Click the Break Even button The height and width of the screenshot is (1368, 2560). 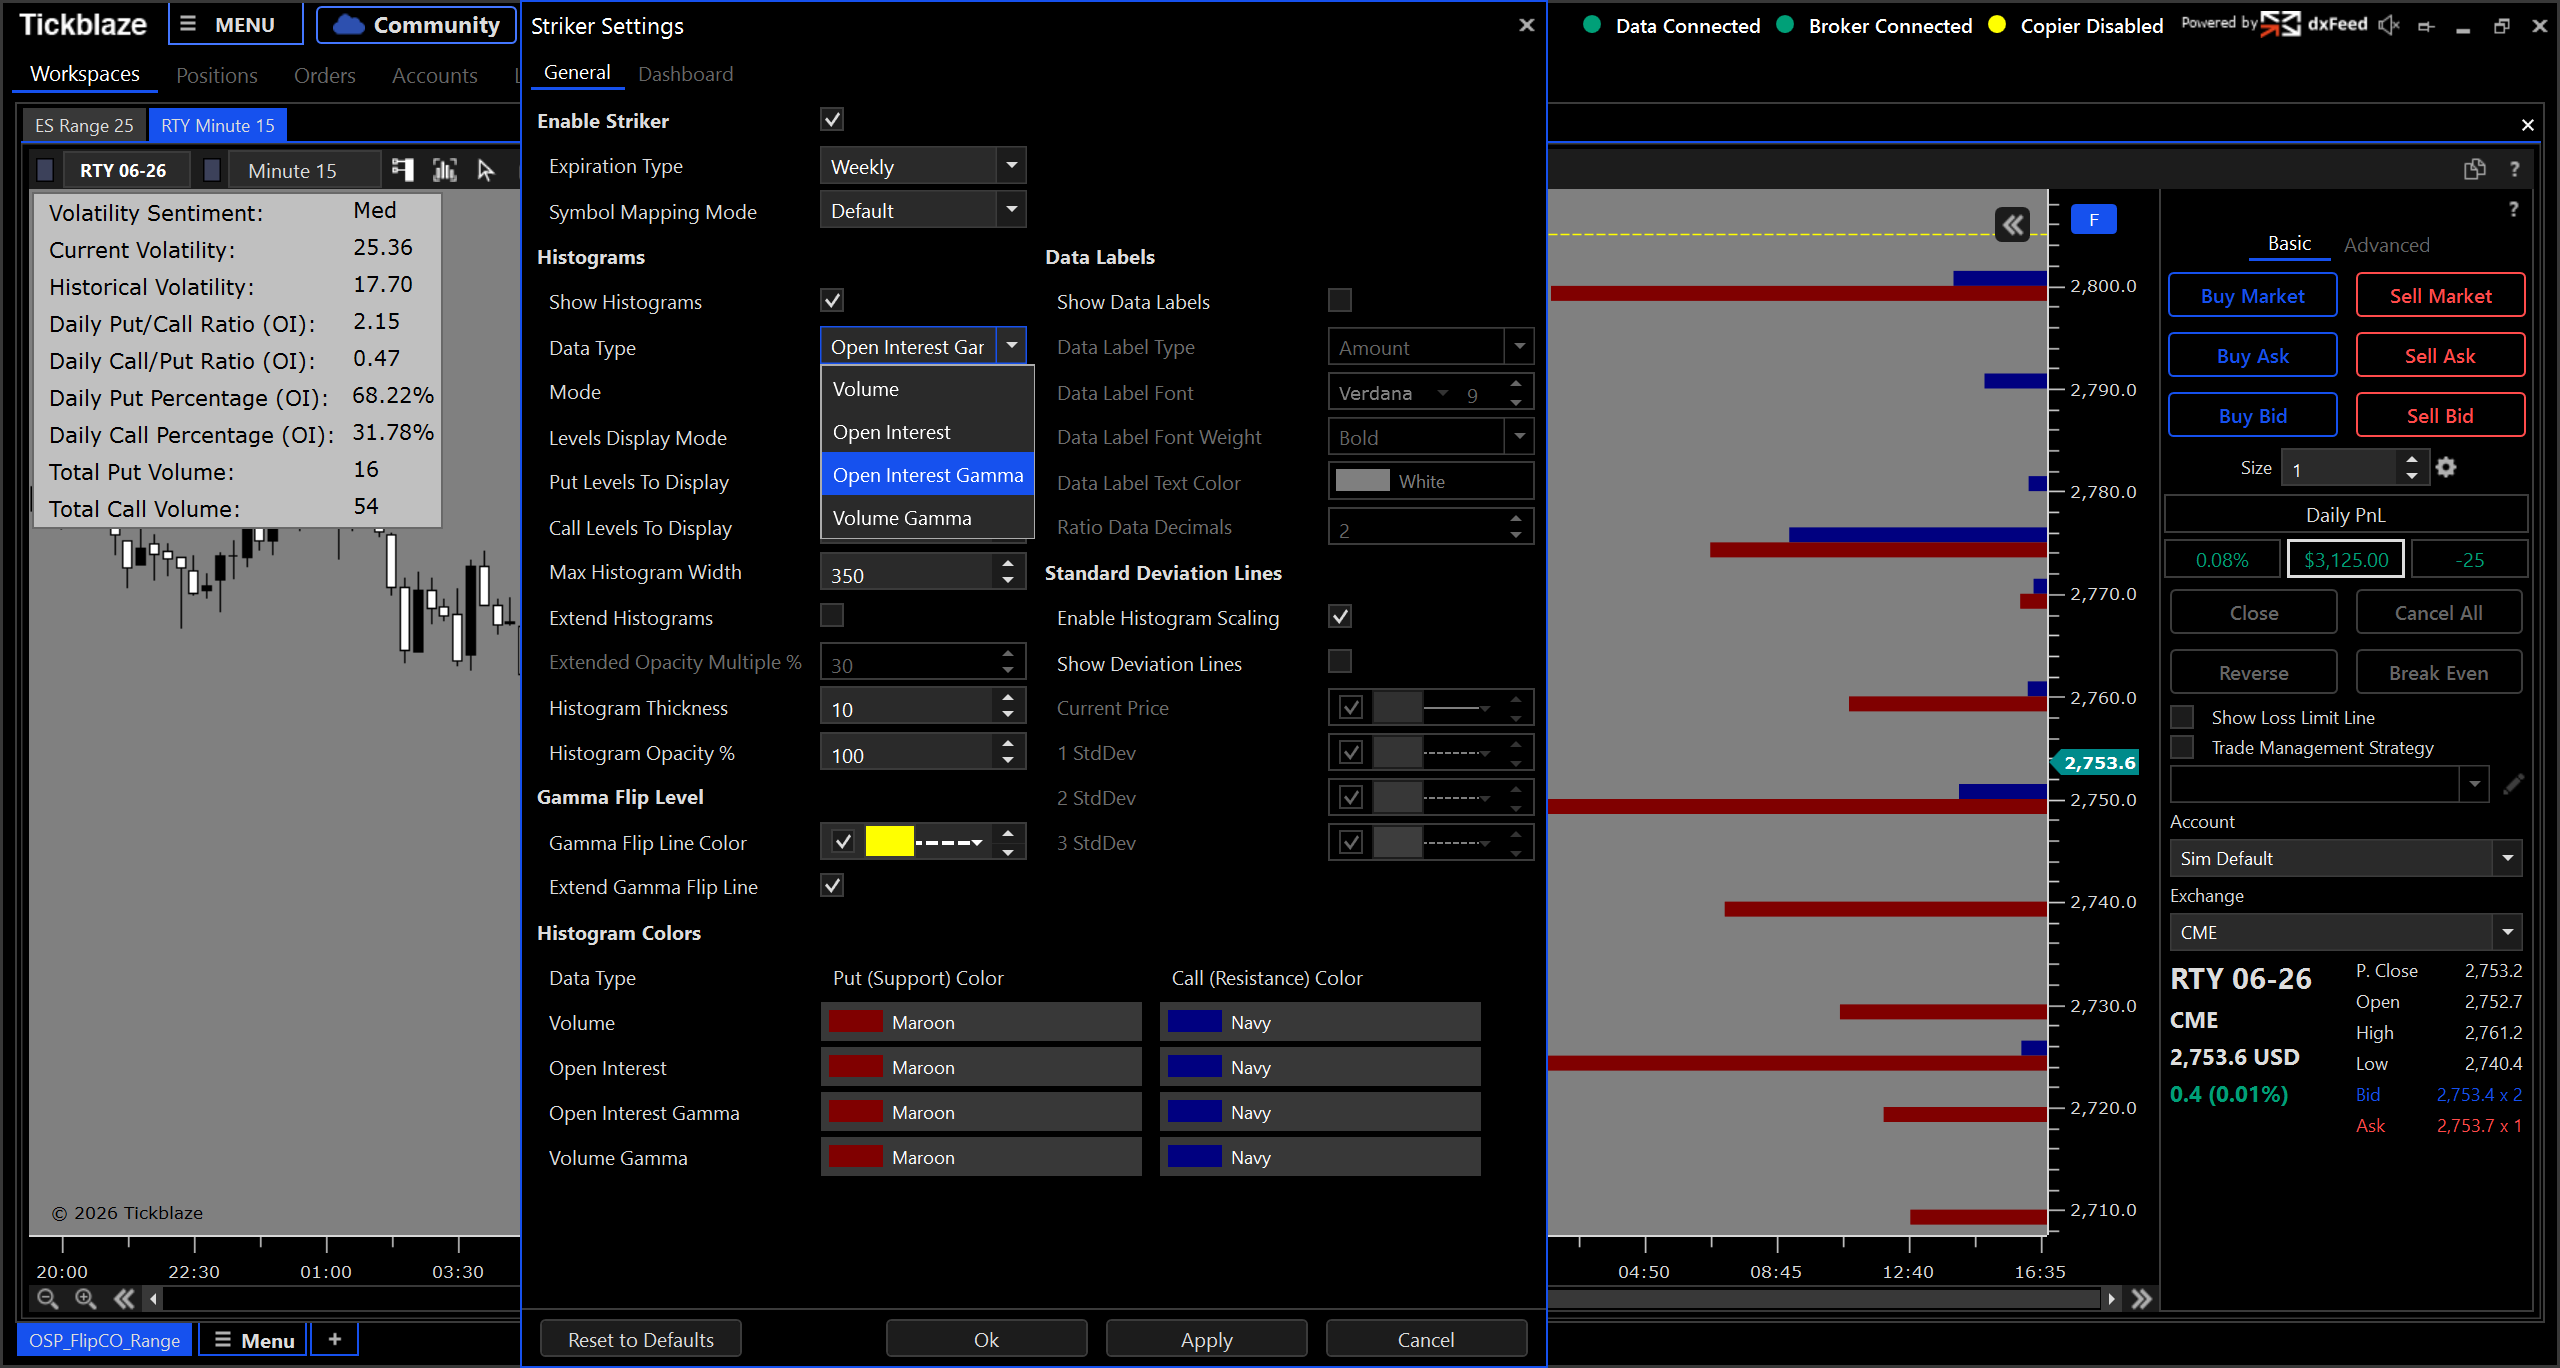point(2438,673)
